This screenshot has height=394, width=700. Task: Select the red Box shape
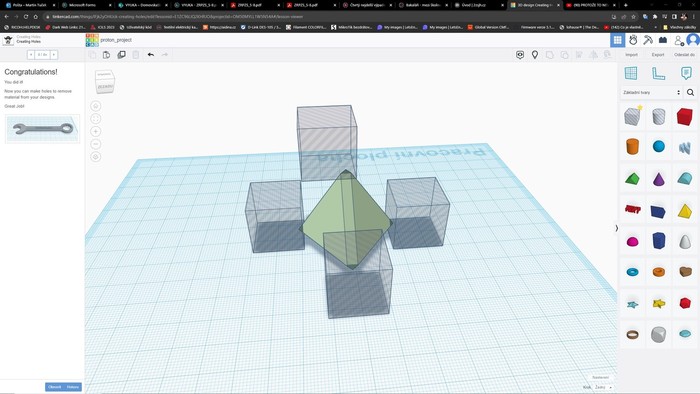click(684, 116)
